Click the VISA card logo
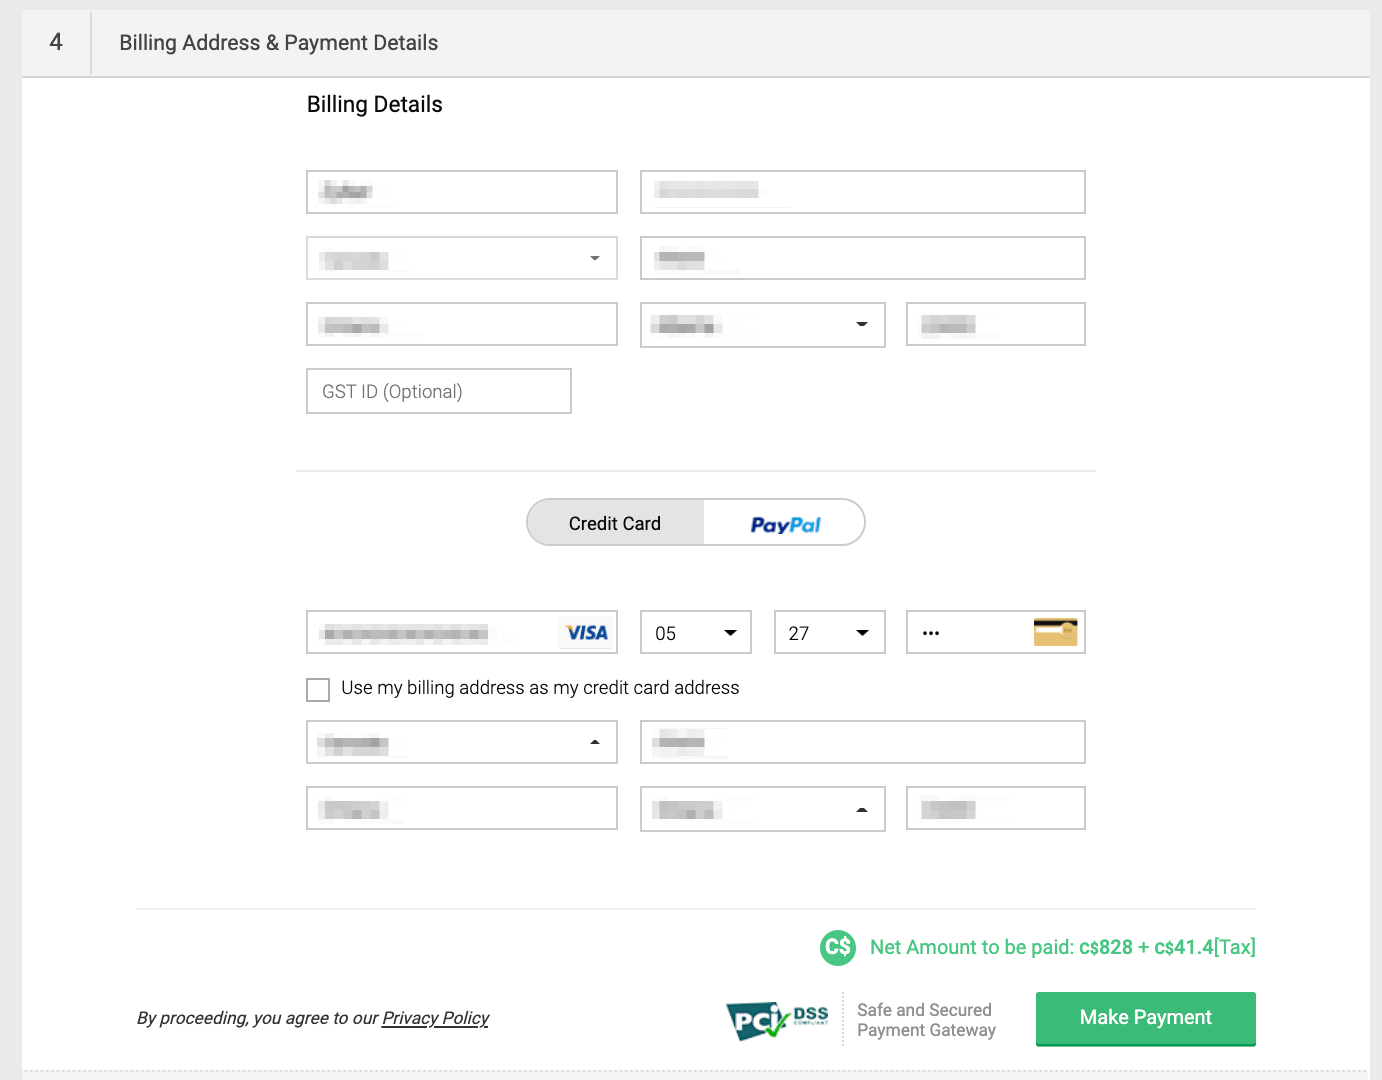The height and width of the screenshot is (1080, 1382). click(x=586, y=632)
